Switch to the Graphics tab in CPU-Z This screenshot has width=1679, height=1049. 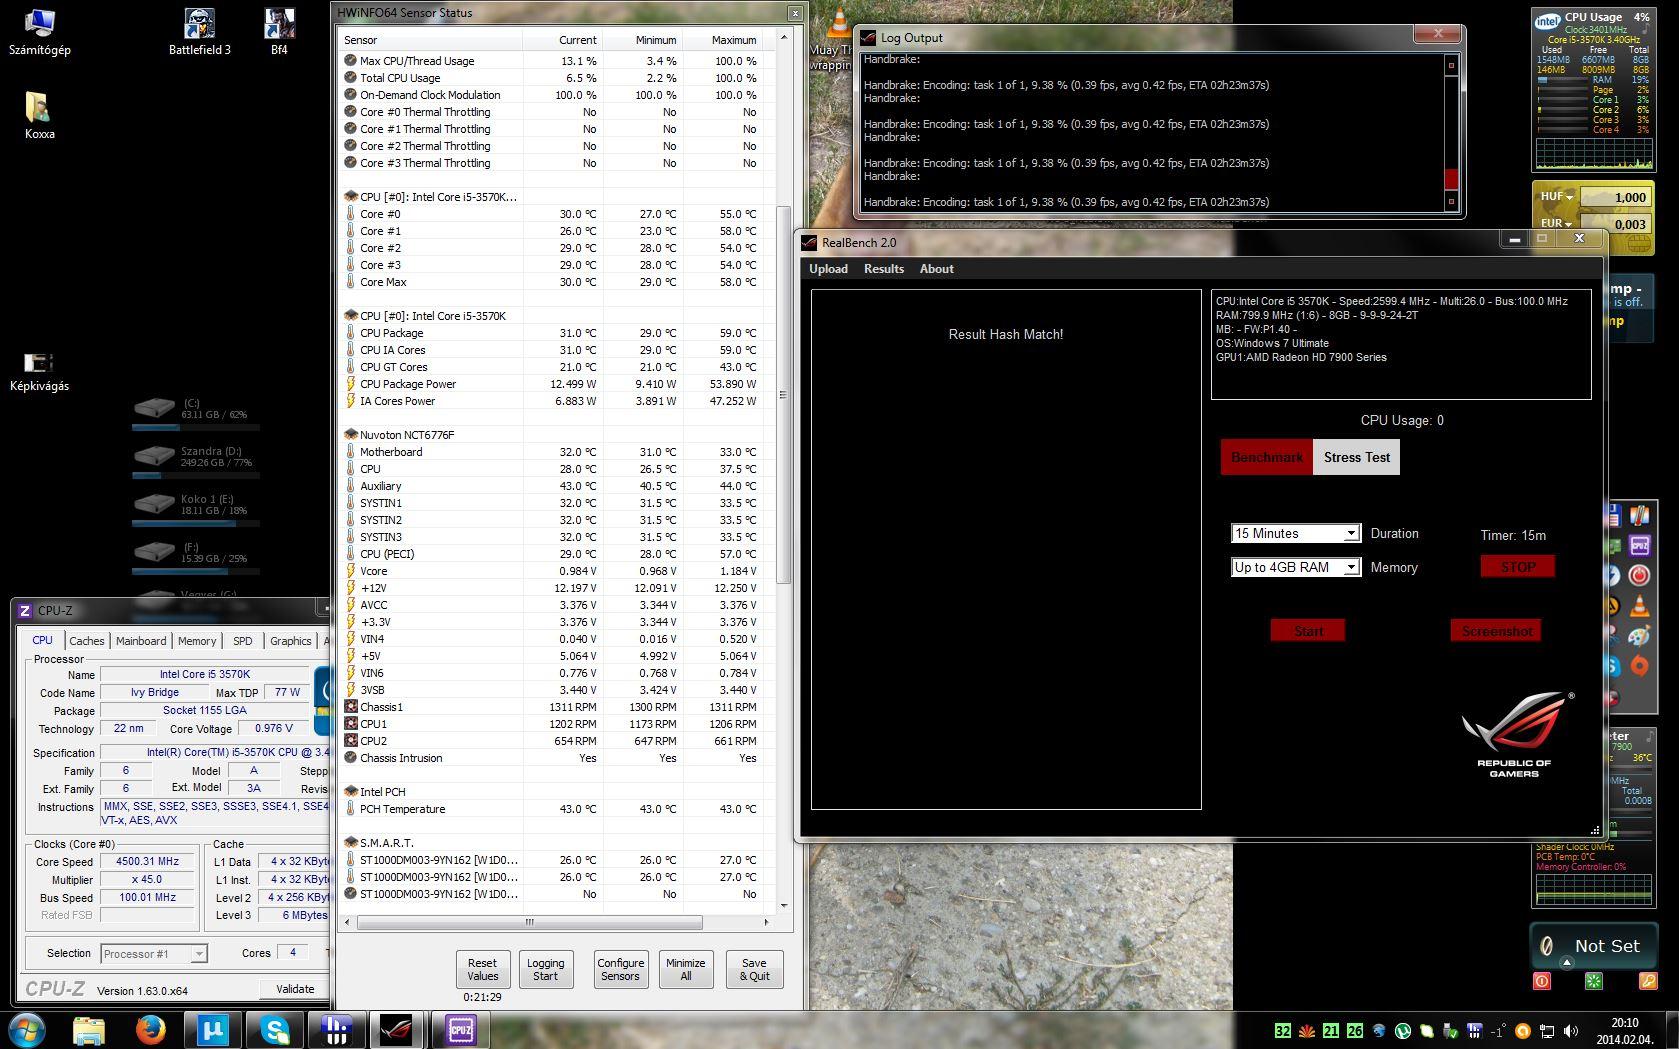pos(291,641)
